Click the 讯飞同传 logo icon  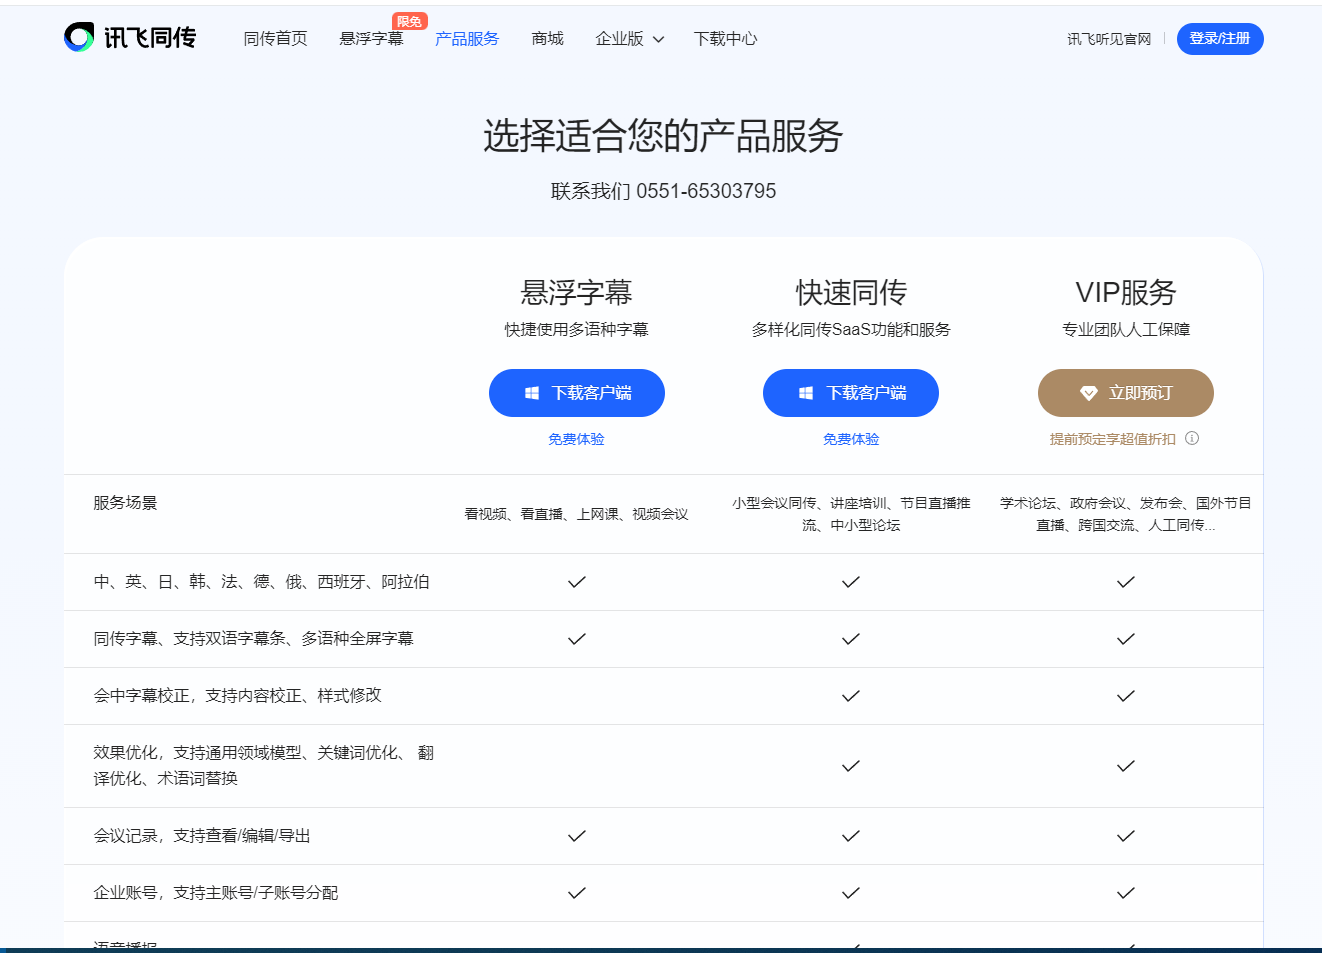tap(79, 38)
